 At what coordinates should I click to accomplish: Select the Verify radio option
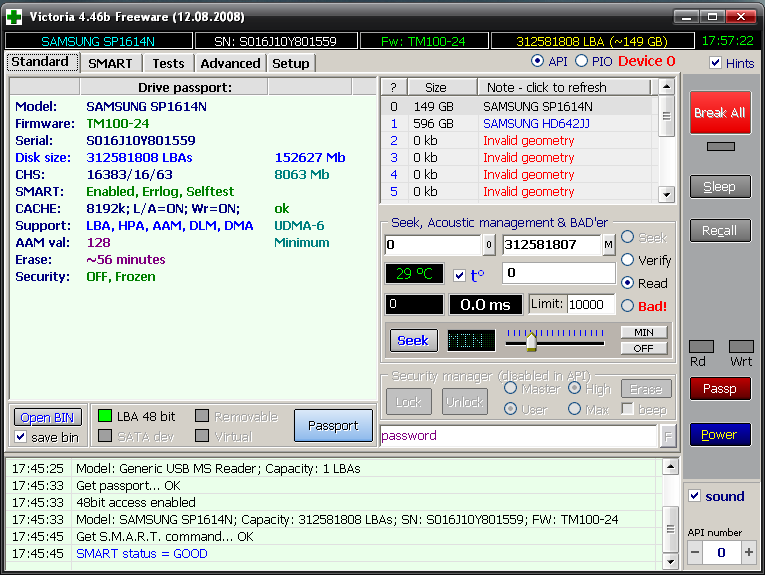tap(627, 260)
